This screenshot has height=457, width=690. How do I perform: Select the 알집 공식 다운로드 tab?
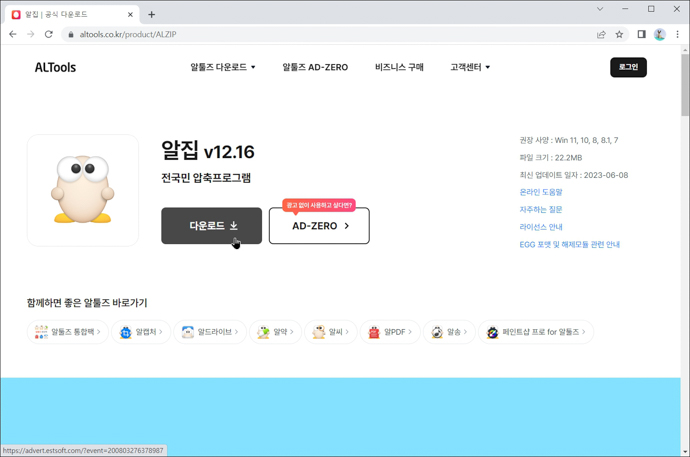73,15
